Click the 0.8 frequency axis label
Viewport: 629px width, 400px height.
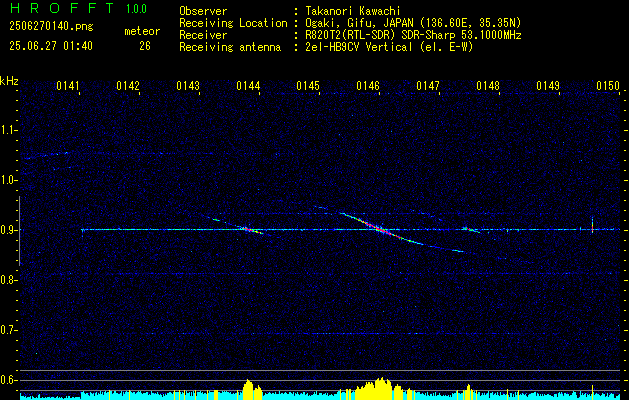[8, 280]
